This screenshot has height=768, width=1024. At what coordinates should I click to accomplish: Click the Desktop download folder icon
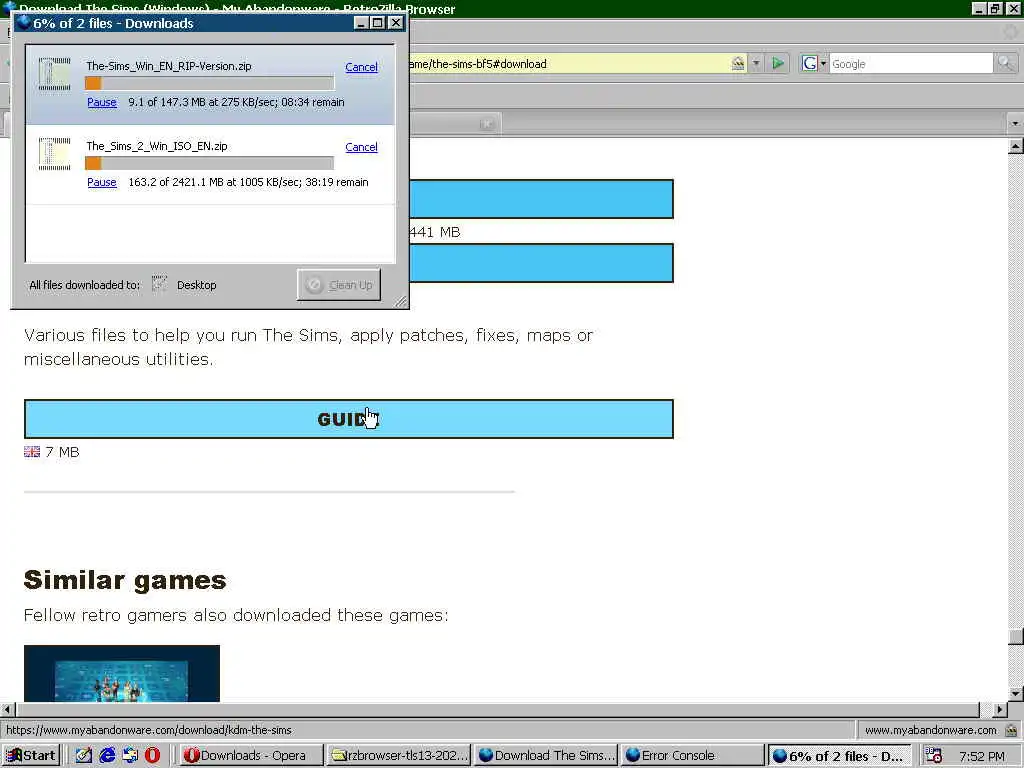pos(159,284)
